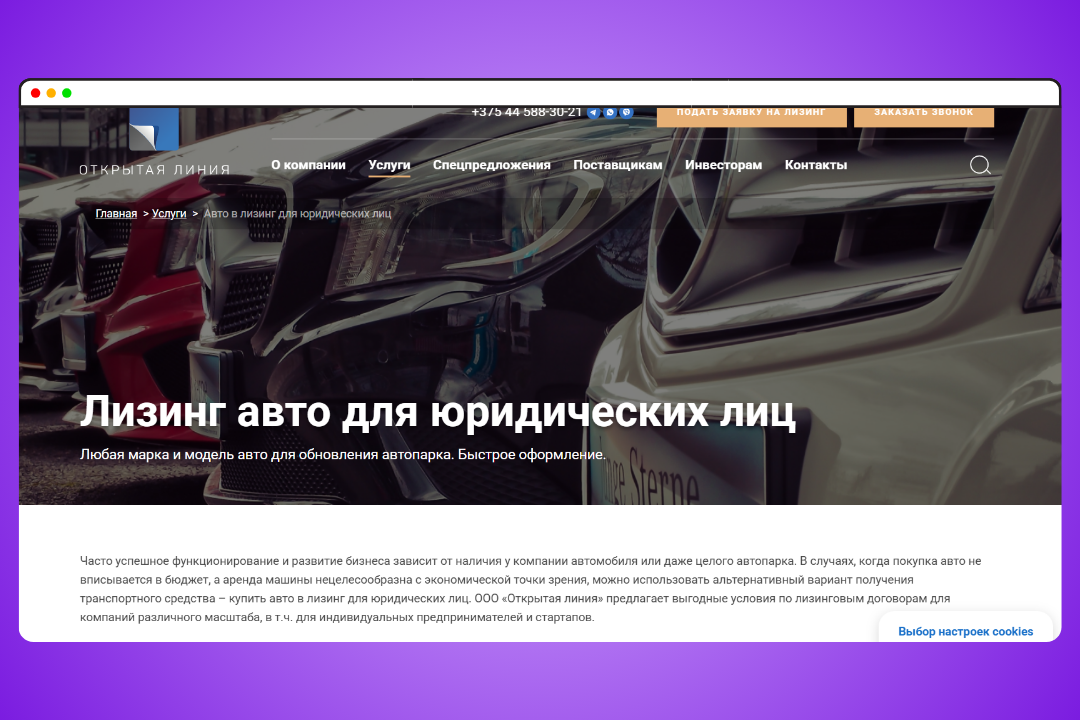Viewport: 1080px width, 720px height.
Task: Click paragraph starting Часто успешное функционирование
Action: 530,589
